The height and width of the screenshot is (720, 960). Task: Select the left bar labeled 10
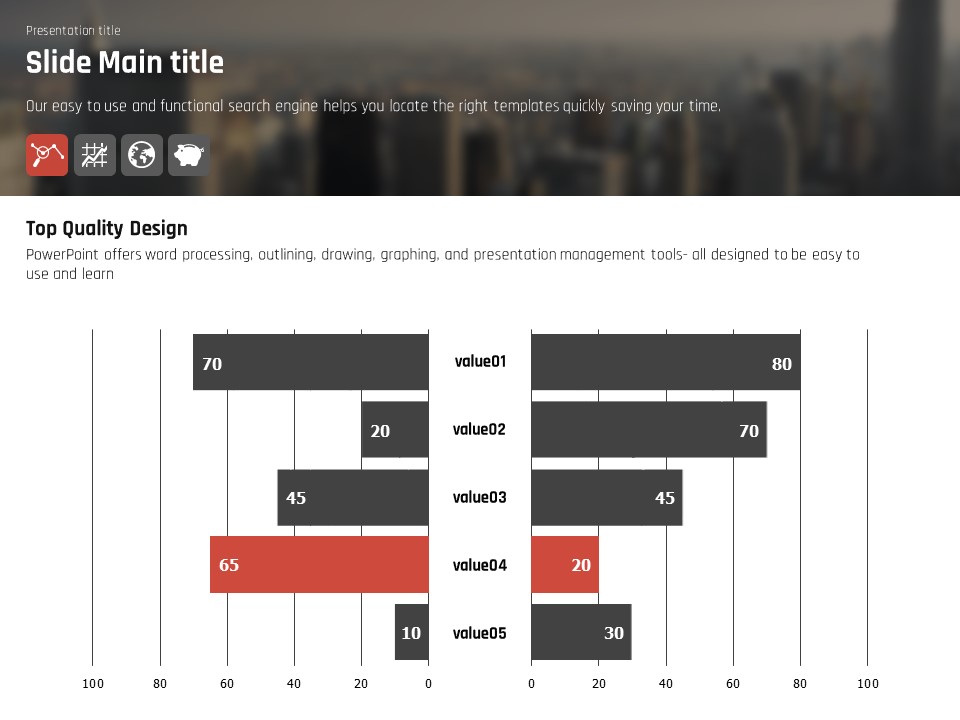[x=411, y=632]
